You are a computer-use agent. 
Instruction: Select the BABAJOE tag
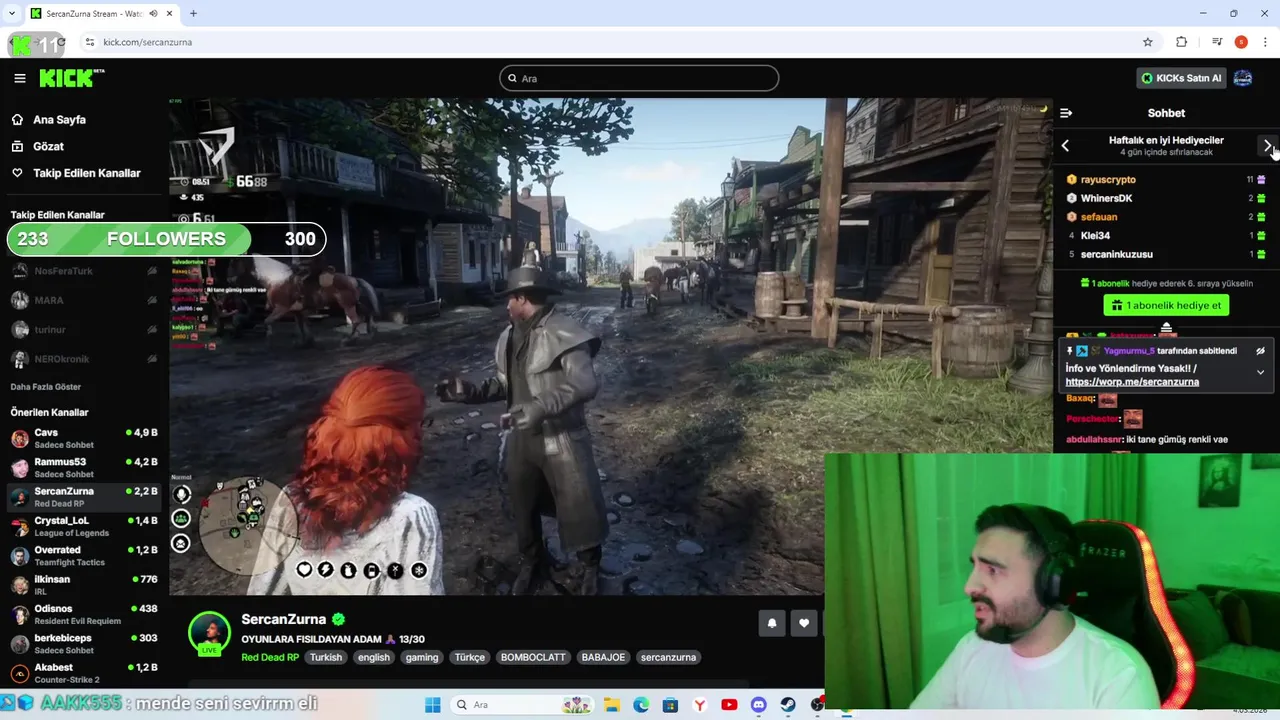tap(603, 657)
